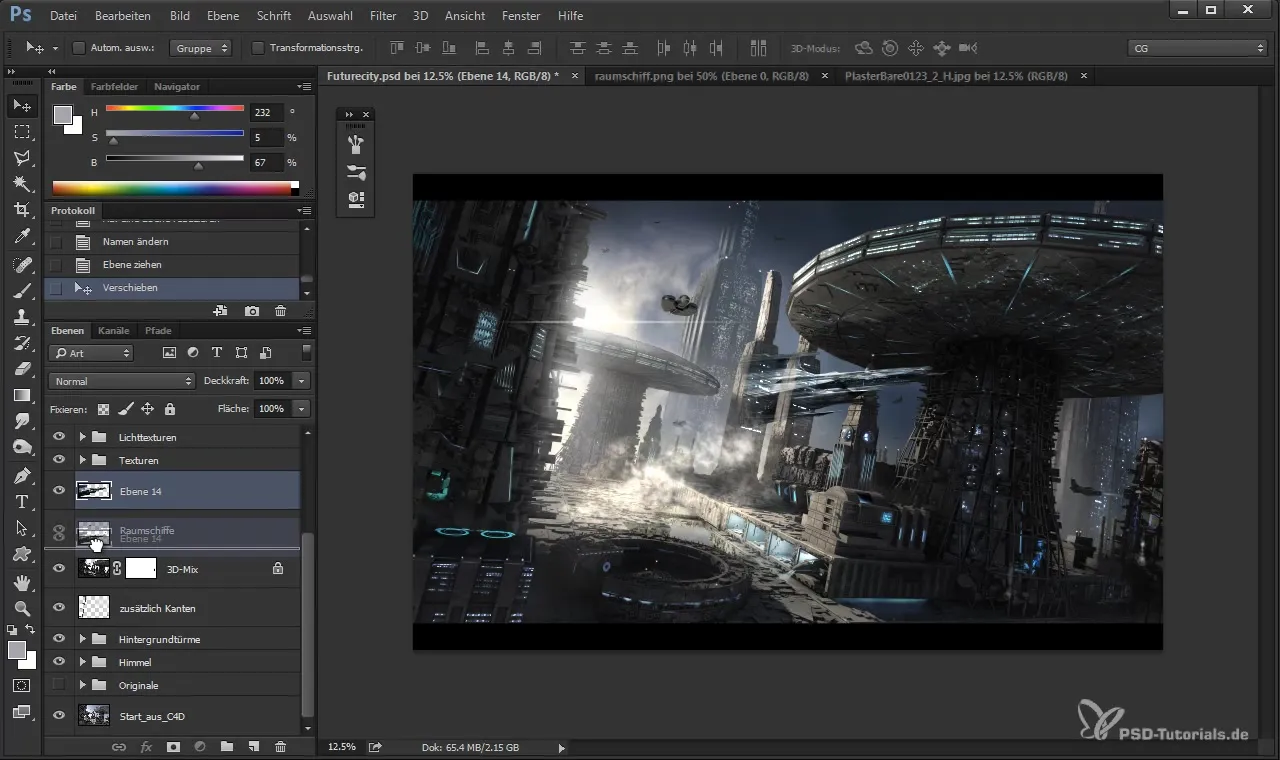1280x760 pixels.
Task: Toggle Quick Mask mode
Action: point(22,686)
